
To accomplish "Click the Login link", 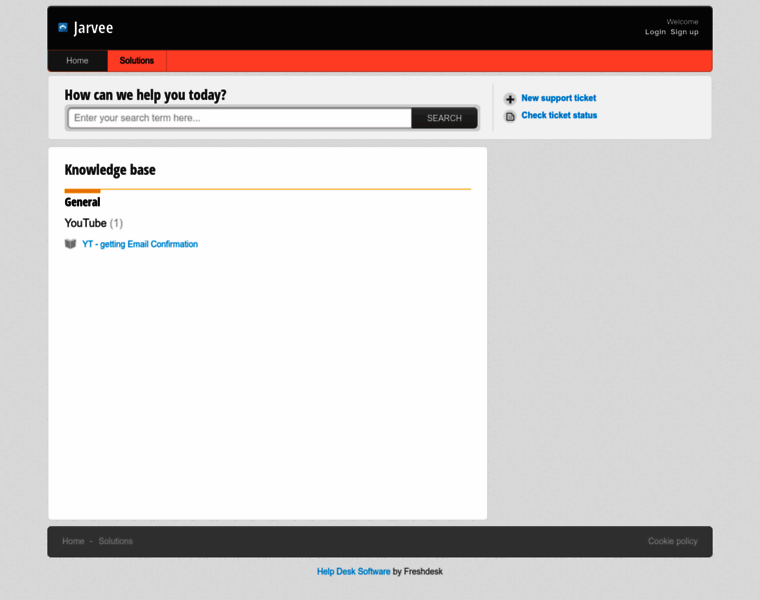I will [x=655, y=32].
